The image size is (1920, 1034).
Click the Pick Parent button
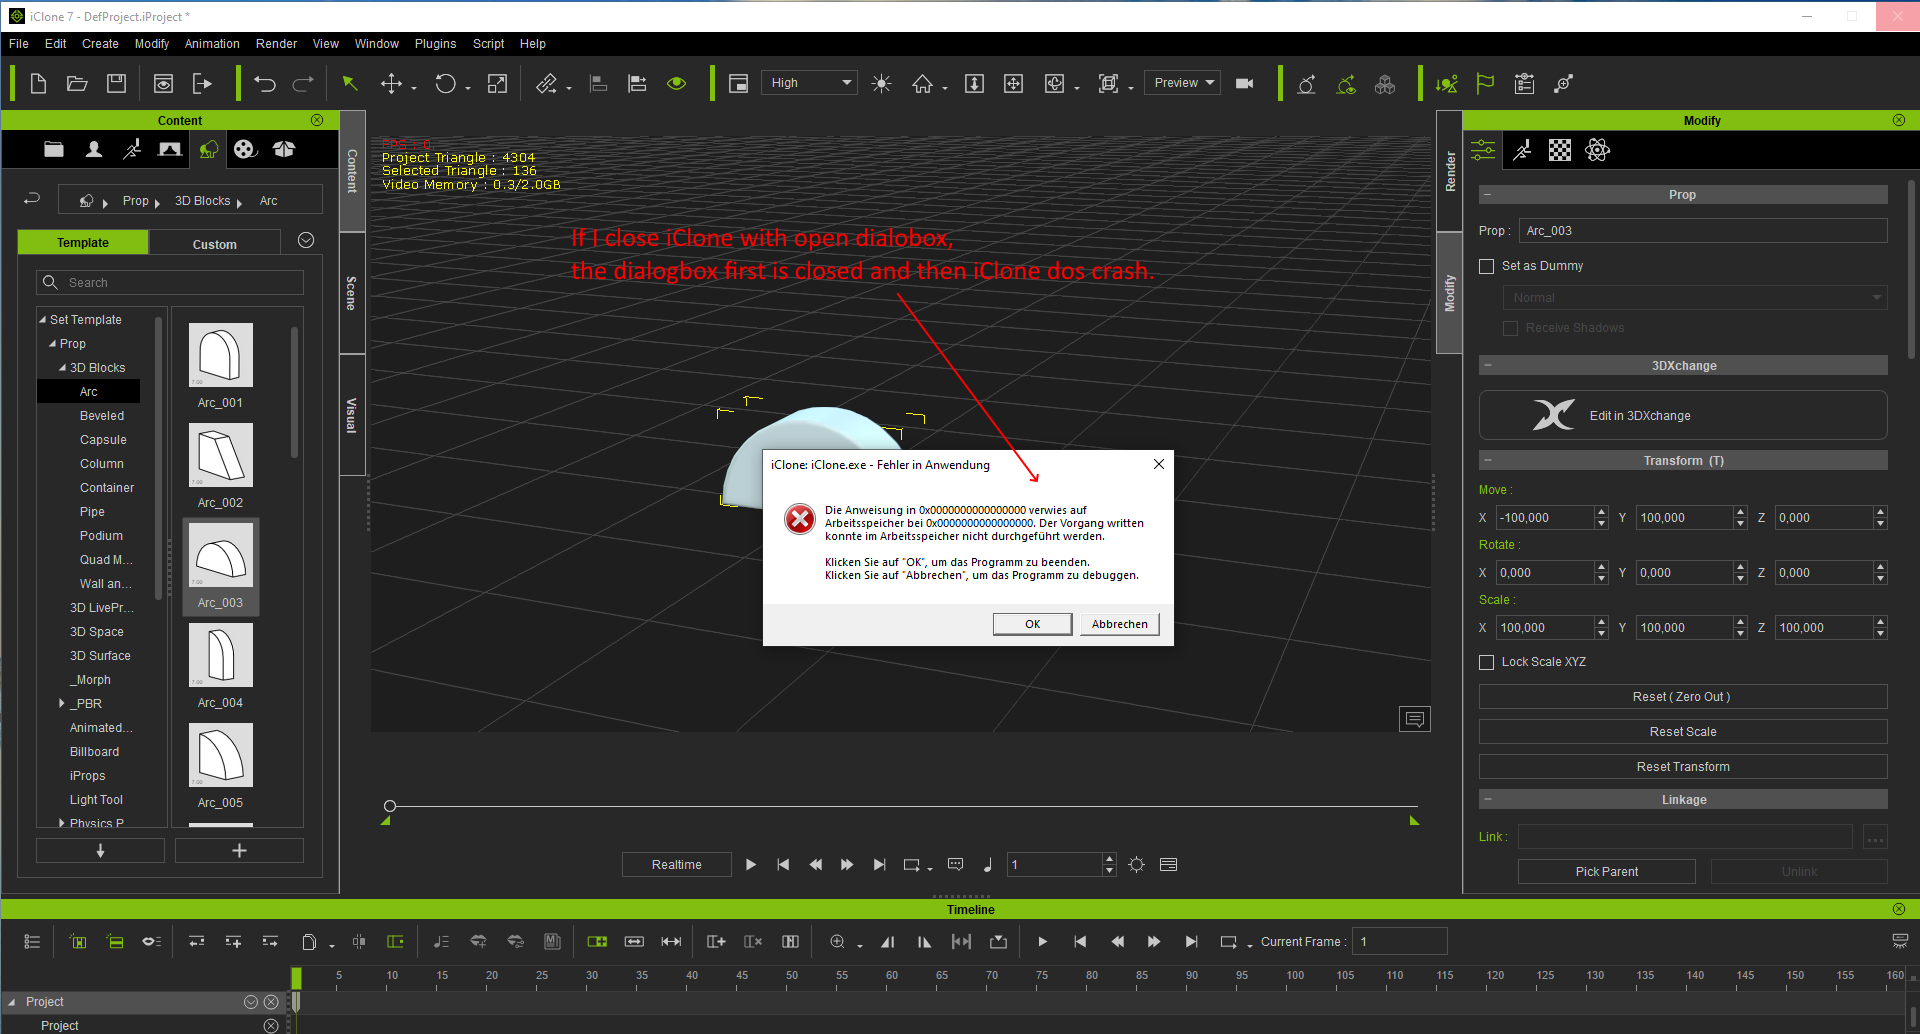point(1607,872)
